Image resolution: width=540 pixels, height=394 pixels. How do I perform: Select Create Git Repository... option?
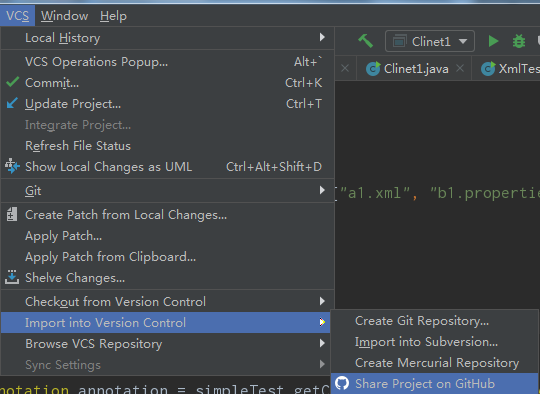click(434, 321)
